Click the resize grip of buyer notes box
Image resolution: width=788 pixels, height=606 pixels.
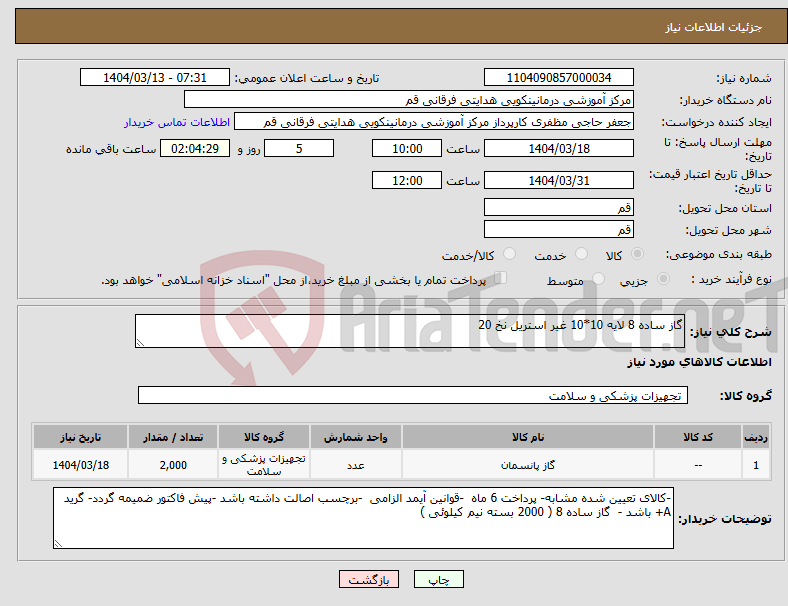58,544
